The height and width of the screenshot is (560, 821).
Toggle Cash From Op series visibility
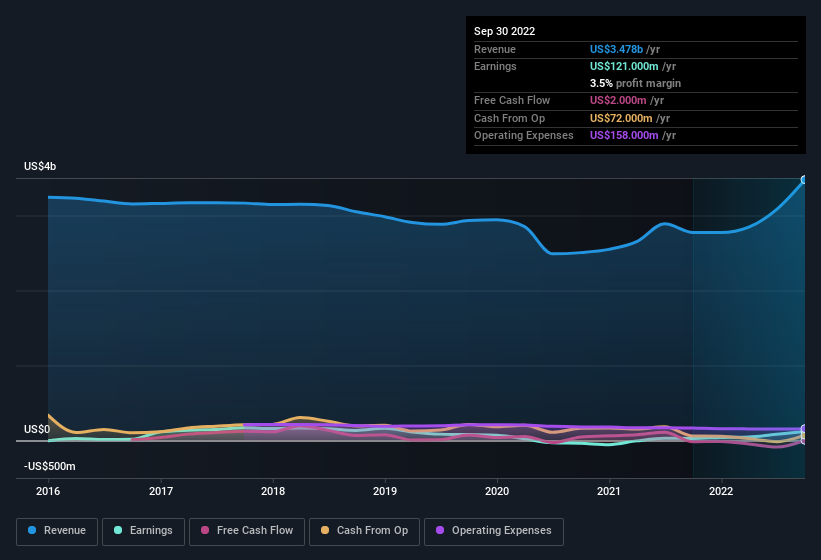point(364,531)
